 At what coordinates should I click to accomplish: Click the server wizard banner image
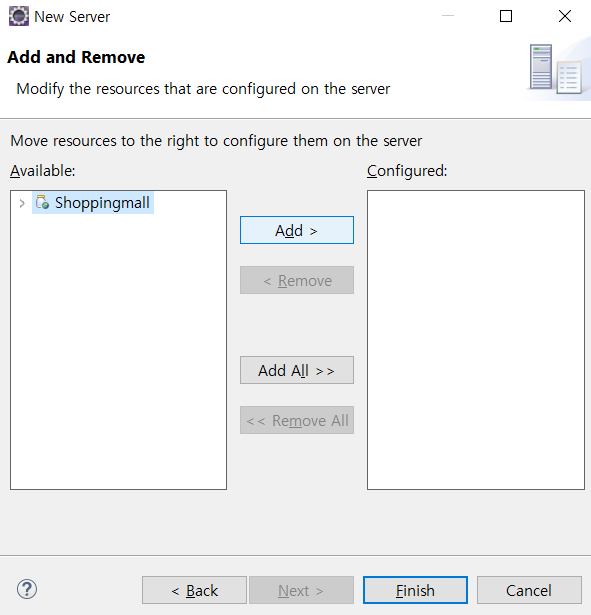[x=557, y=70]
